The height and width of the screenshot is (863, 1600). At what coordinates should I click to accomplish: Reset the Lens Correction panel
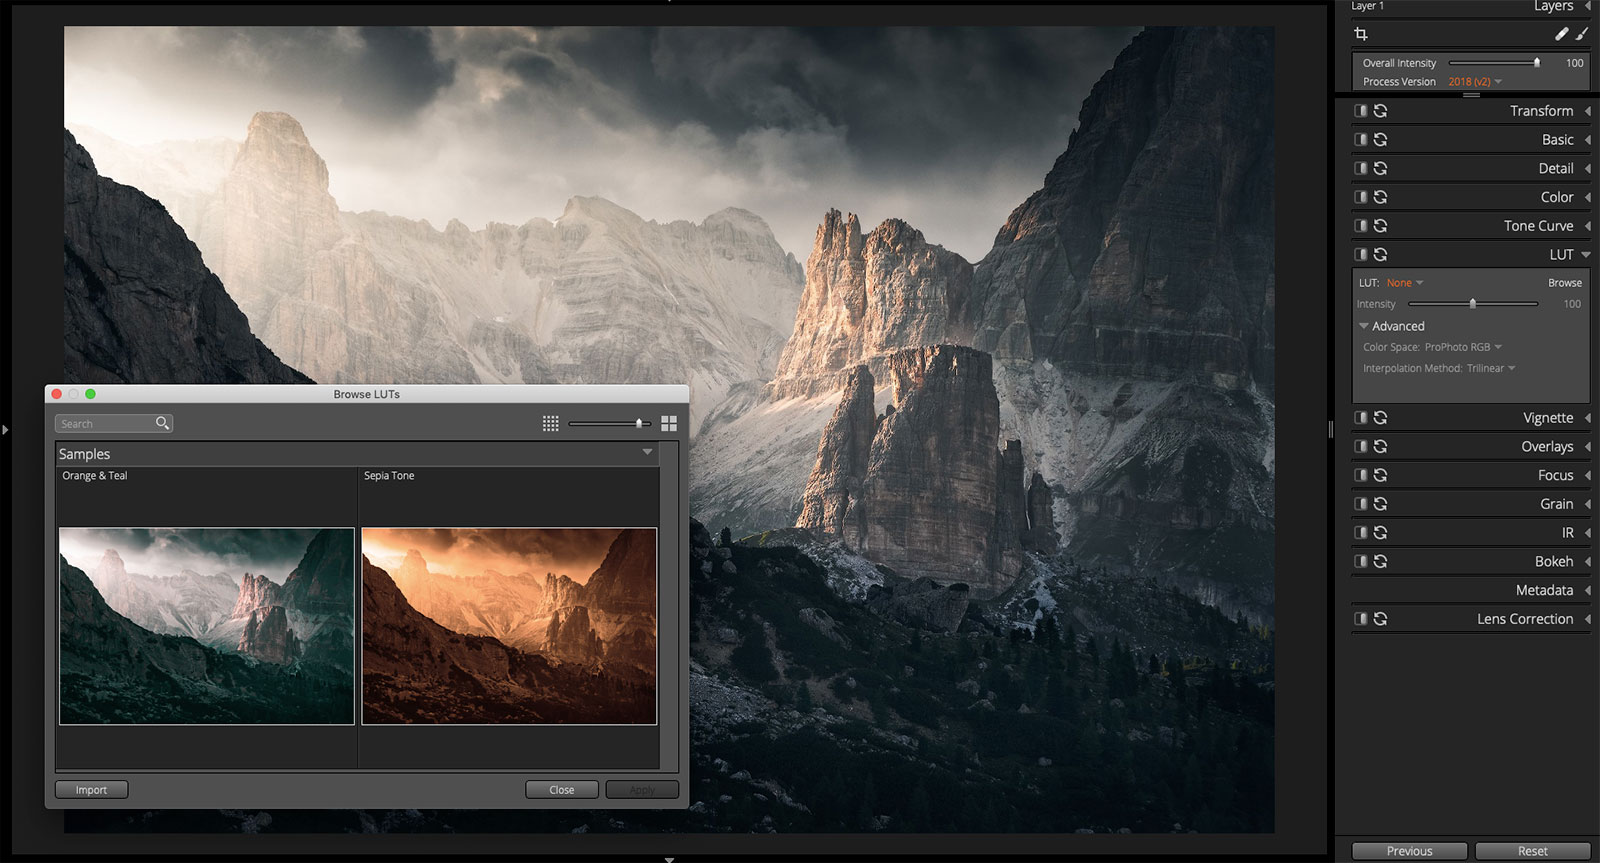1380,619
